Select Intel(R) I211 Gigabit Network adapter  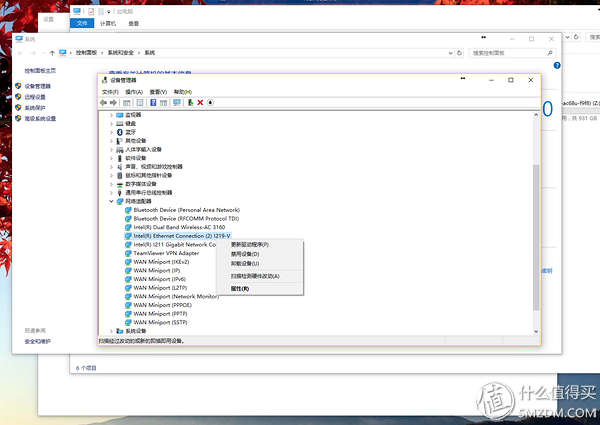pyautogui.click(x=175, y=244)
